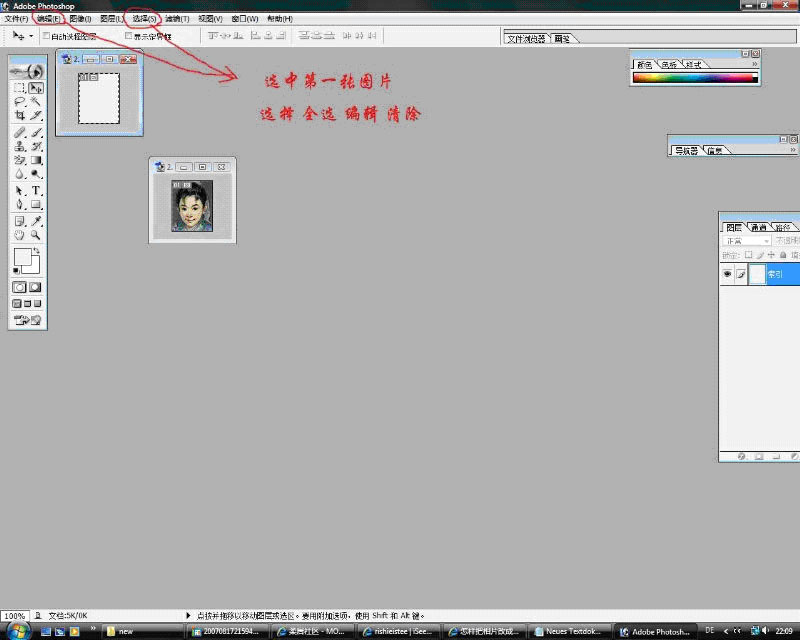This screenshot has width=800, height=640.
Task: Switch to the 文件浏览器 tab in palette well
Action: [x=527, y=39]
